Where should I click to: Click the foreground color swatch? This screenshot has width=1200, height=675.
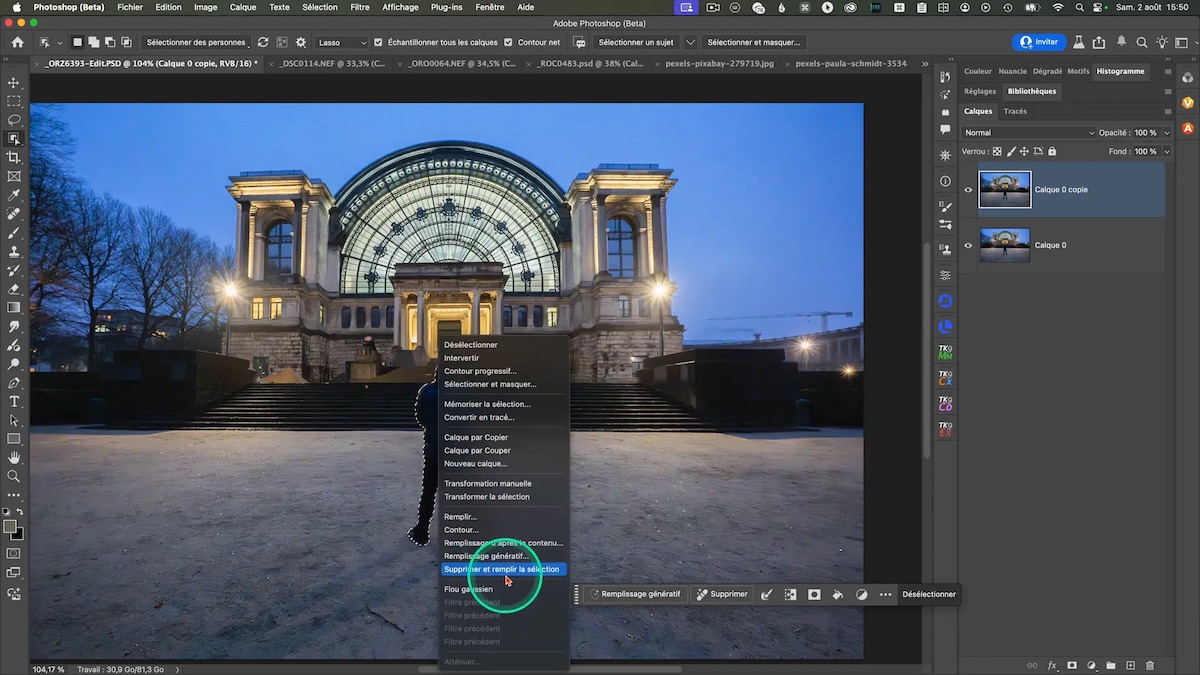pos(10,527)
